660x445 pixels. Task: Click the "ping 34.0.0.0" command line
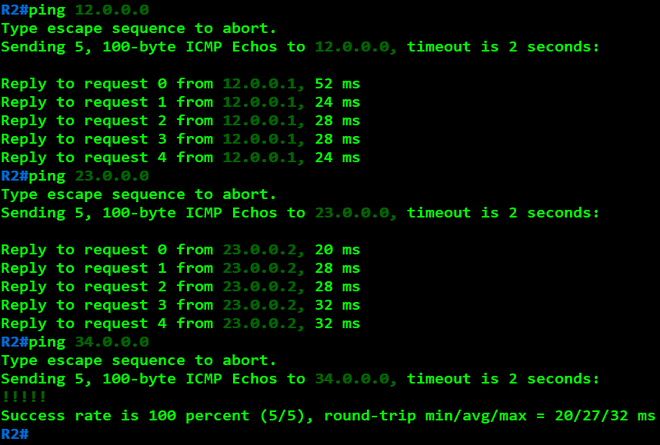(75, 342)
